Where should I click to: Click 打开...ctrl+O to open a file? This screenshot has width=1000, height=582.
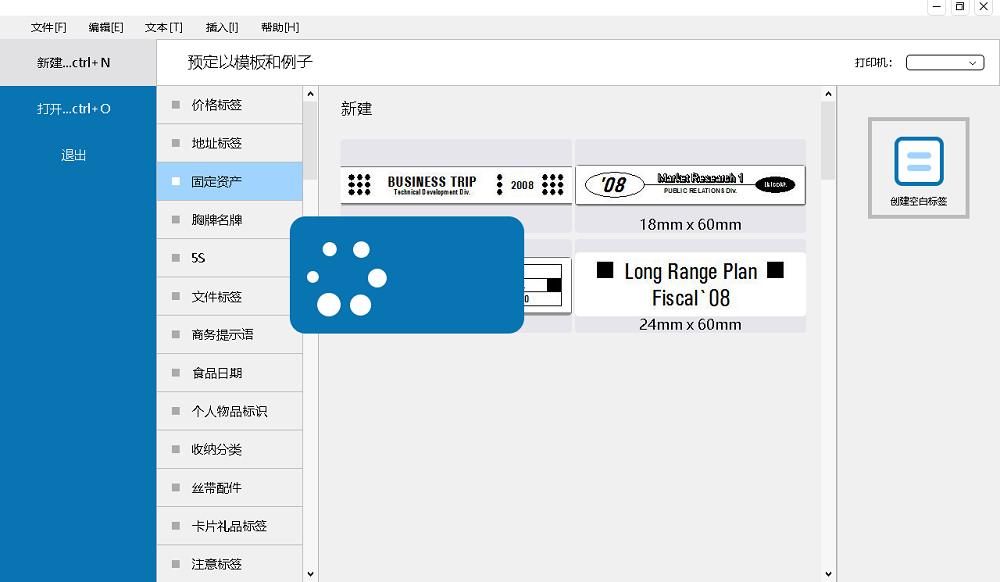point(74,108)
